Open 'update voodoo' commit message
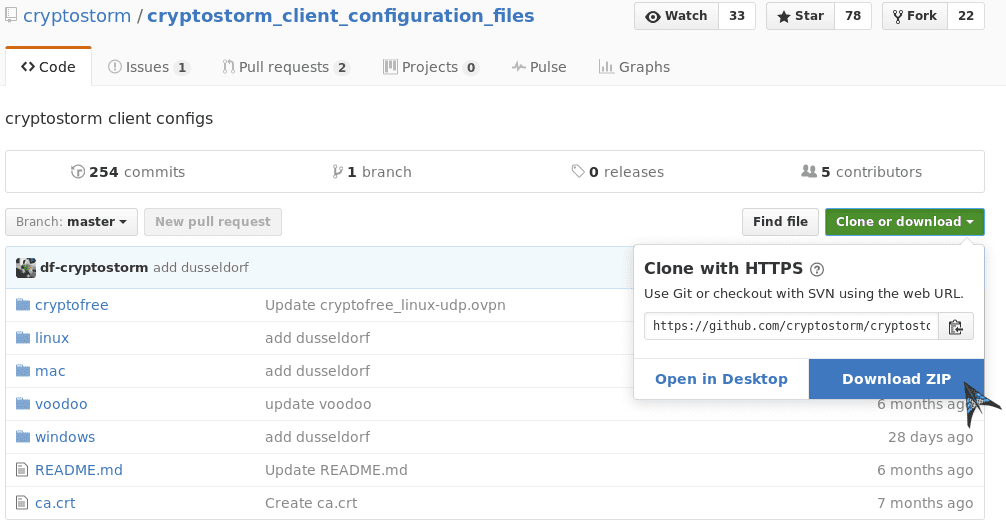 pyautogui.click(x=318, y=404)
